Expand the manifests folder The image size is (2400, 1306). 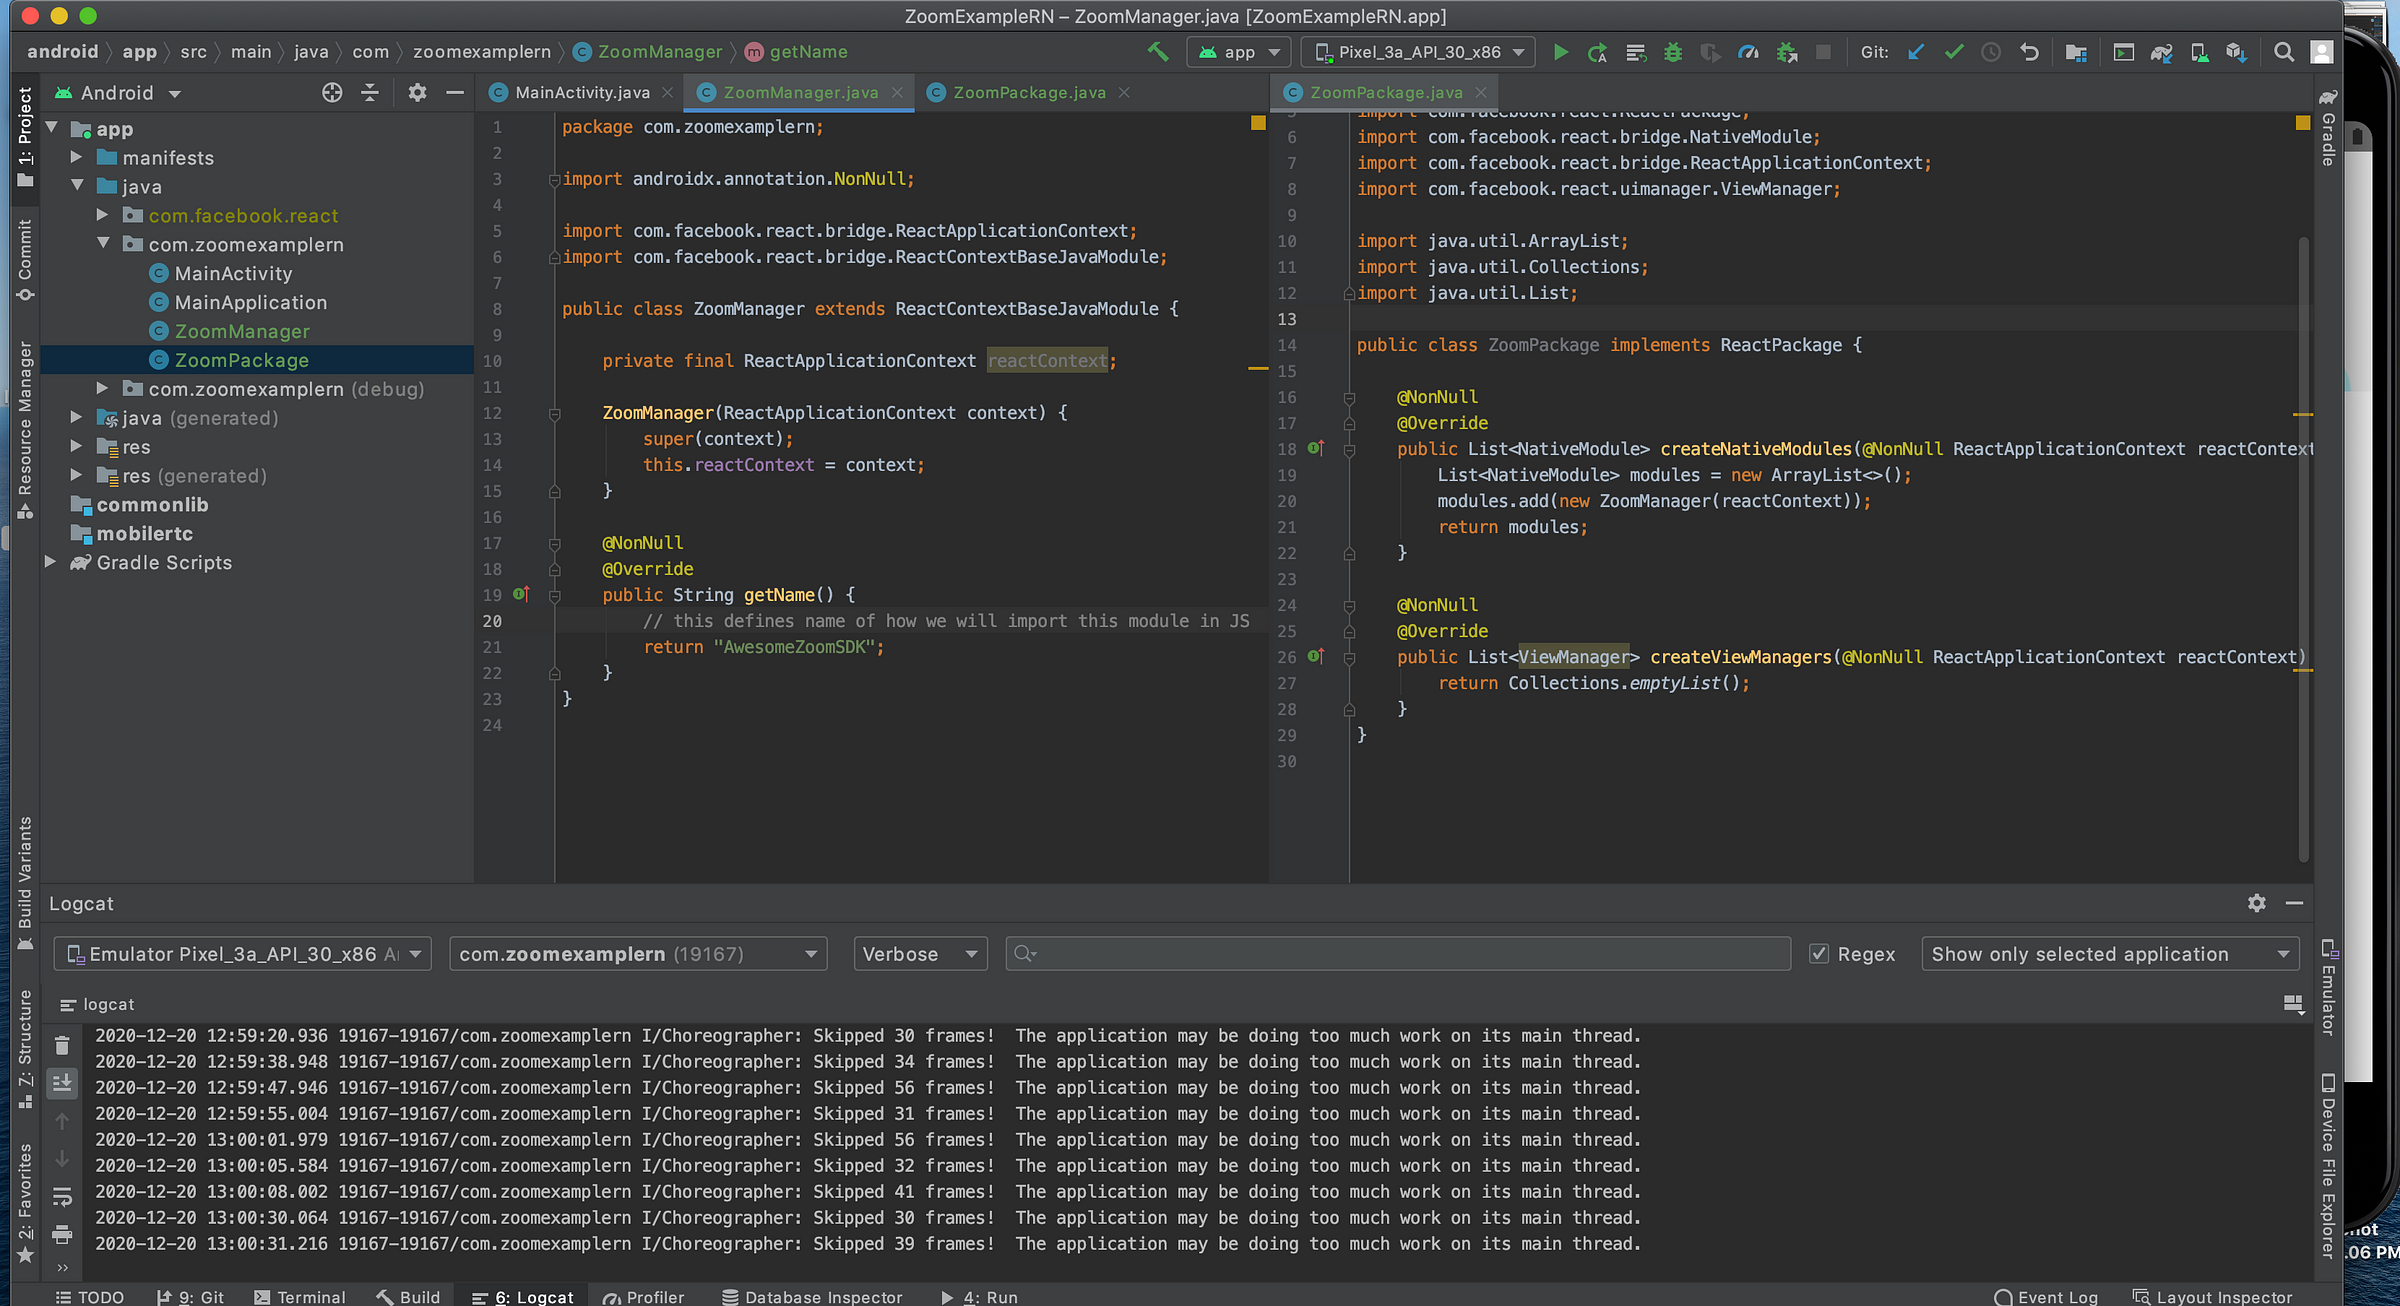76,158
